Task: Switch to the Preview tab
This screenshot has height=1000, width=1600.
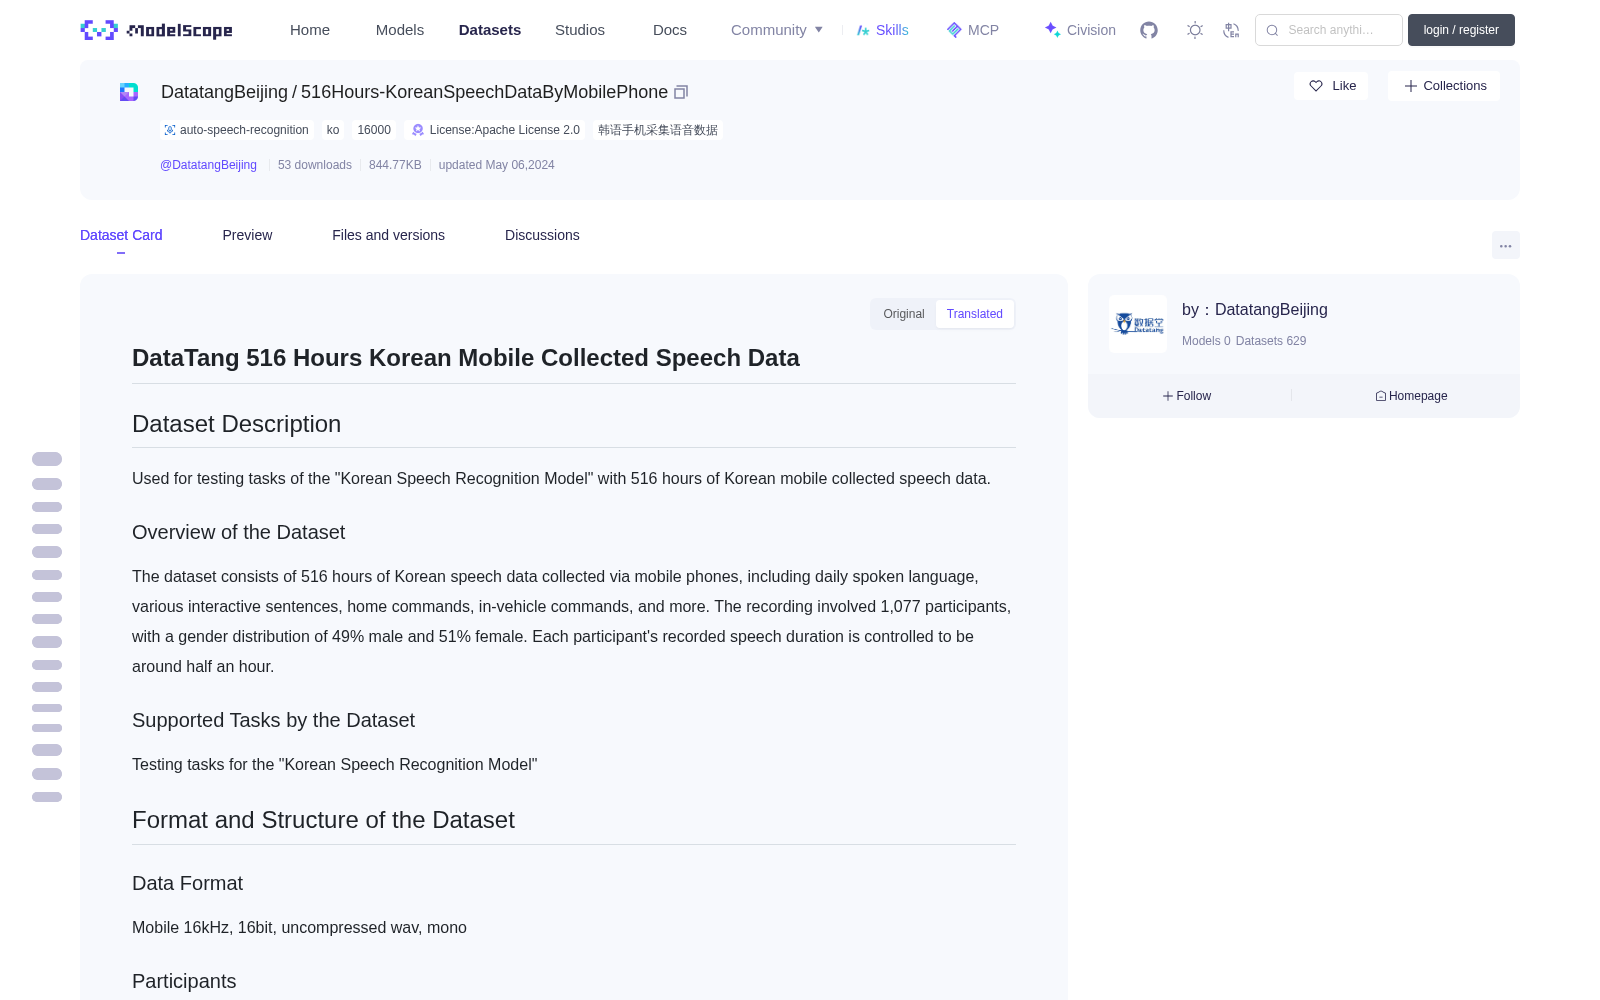Action: coord(247,235)
